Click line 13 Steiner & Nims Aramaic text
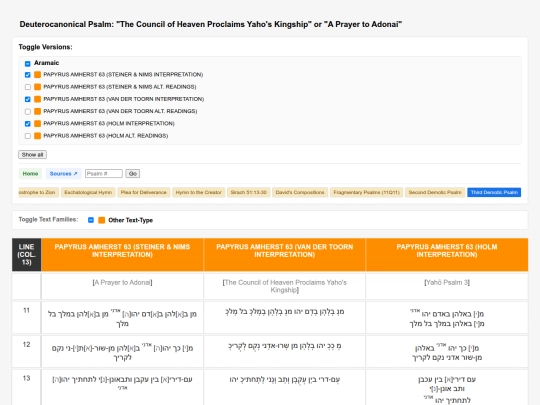540x405 pixels. [122, 383]
